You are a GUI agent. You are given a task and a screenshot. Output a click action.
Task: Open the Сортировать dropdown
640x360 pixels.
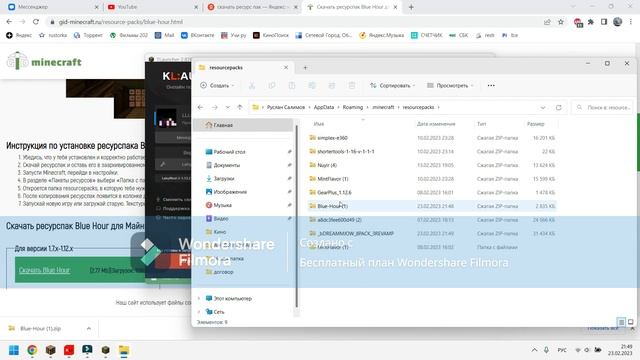point(392,85)
